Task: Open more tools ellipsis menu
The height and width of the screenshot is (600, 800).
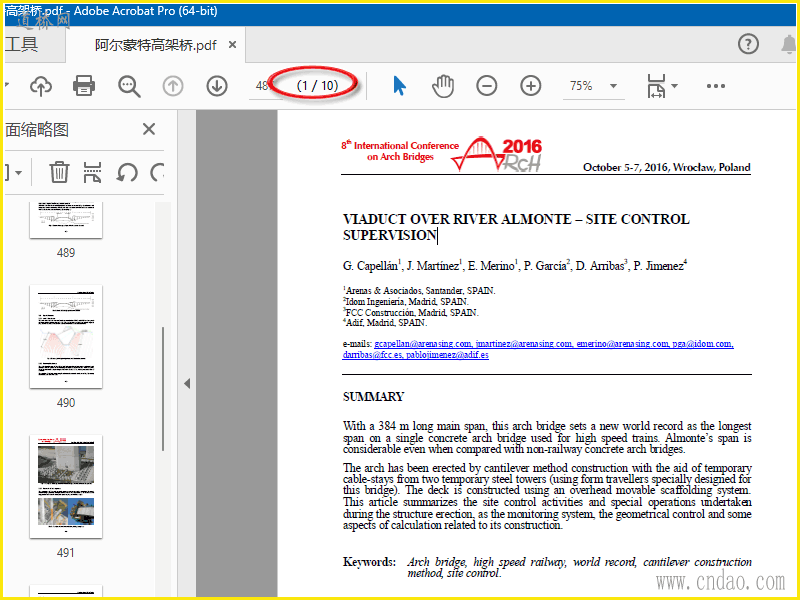Action: [715, 86]
